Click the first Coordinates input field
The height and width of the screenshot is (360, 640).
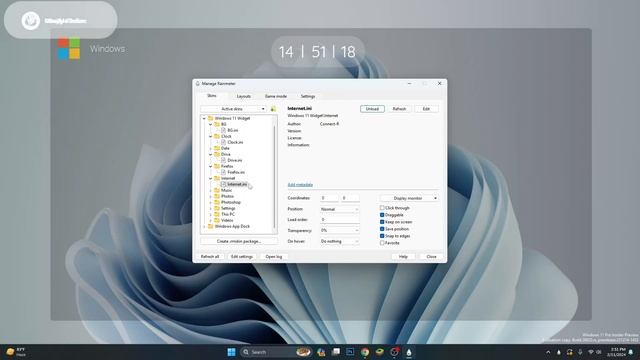(329, 198)
